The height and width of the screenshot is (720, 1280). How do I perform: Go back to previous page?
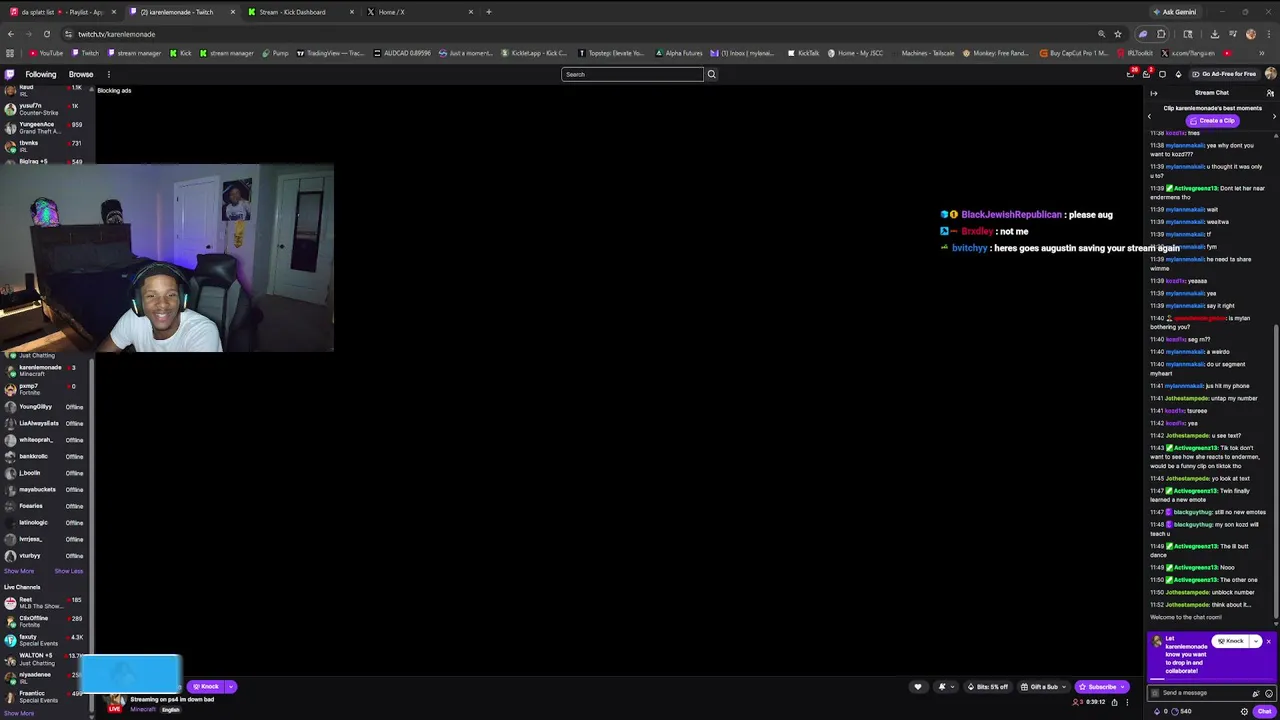[10, 34]
